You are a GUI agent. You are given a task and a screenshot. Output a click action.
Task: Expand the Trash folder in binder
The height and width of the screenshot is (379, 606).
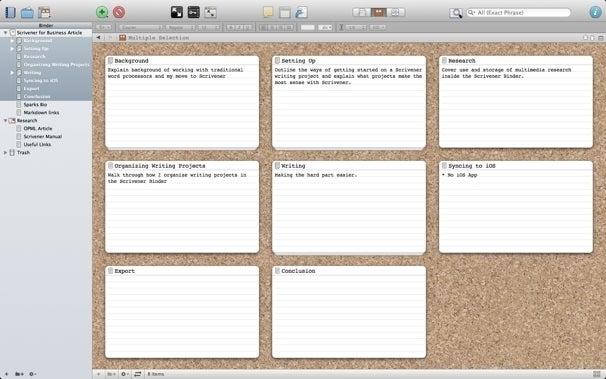(x=5, y=153)
